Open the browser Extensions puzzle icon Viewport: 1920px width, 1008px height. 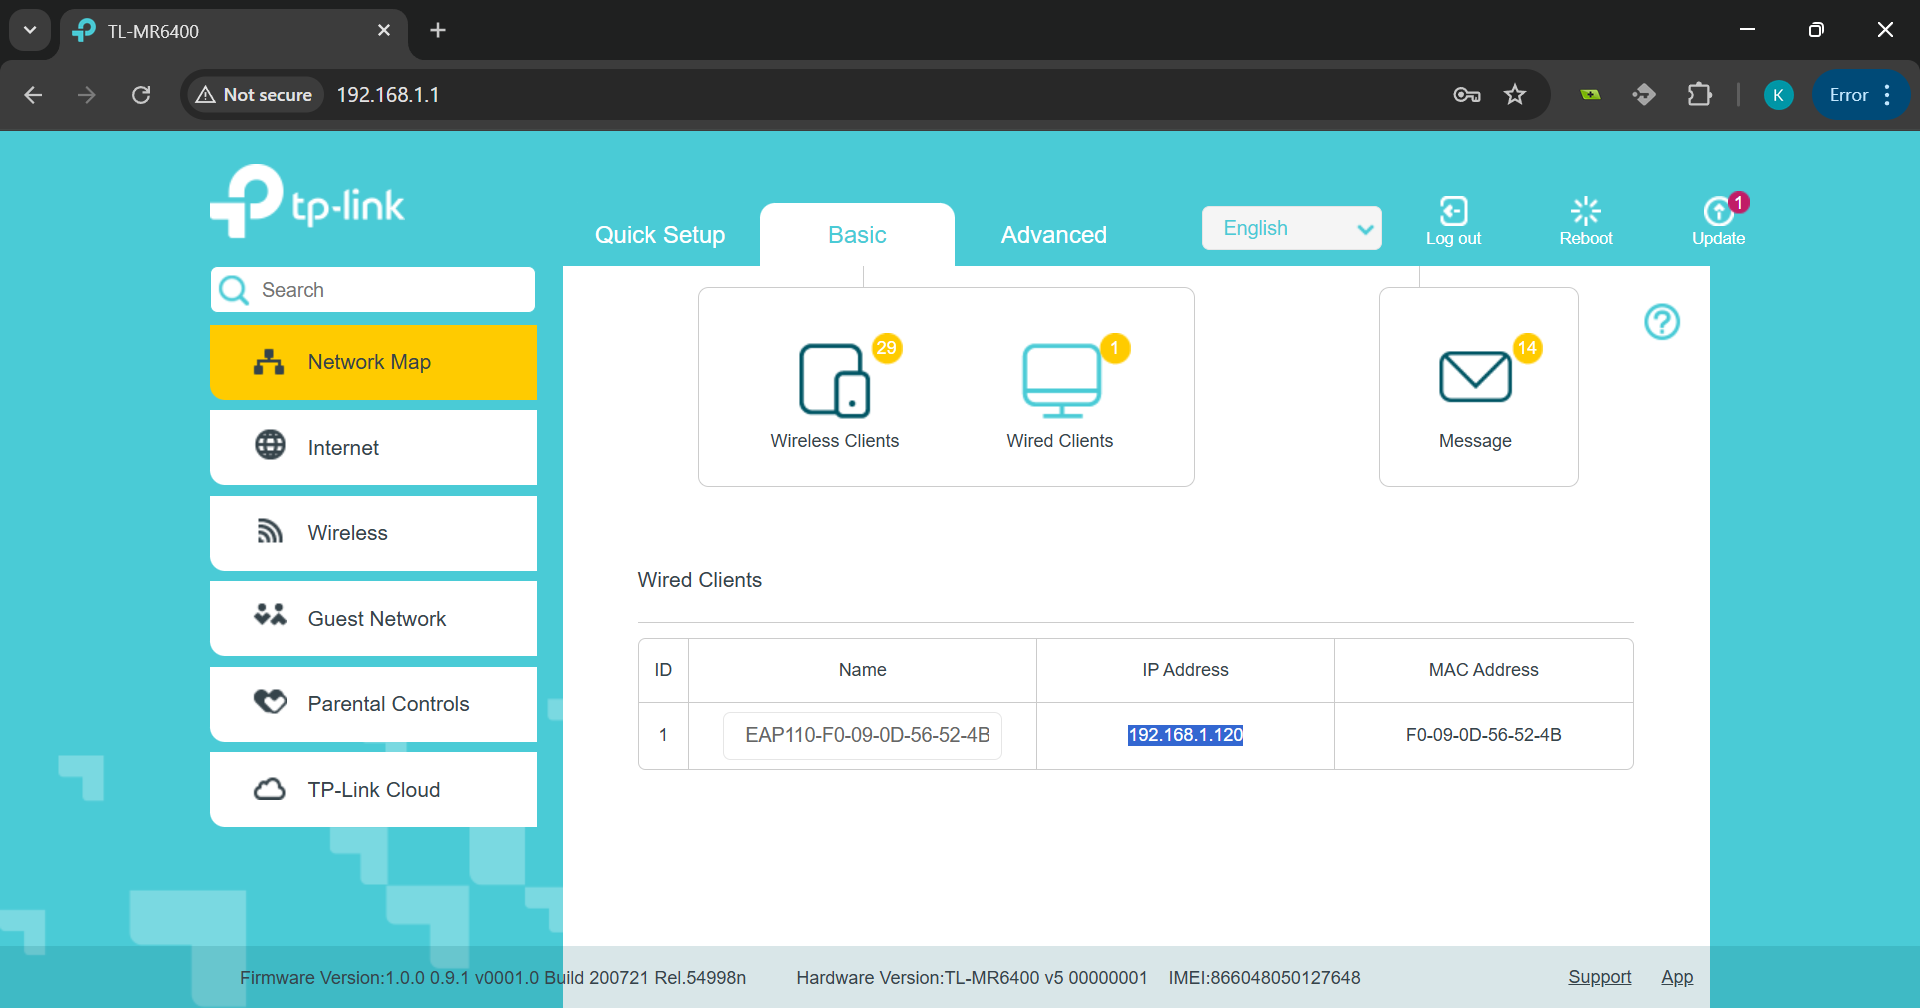(1699, 95)
